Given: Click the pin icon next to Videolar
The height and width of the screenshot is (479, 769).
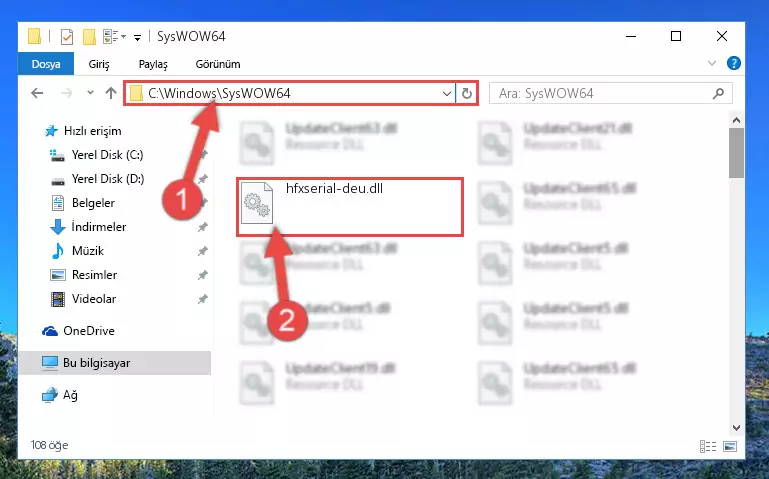Looking at the screenshot, I should (x=202, y=299).
